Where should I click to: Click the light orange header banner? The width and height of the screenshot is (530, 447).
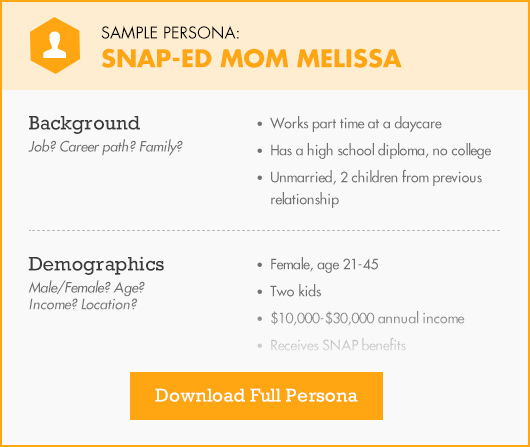pyautogui.click(x=265, y=46)
